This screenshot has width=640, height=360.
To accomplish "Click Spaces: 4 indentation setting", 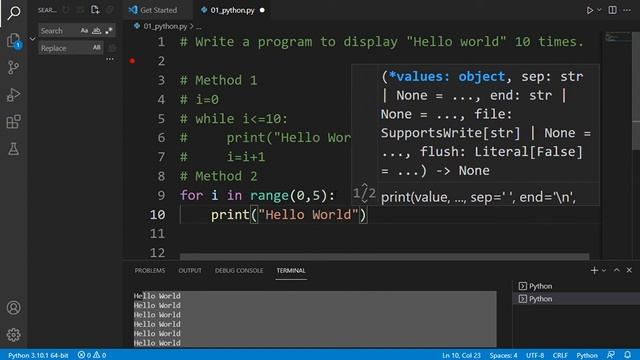I will [503, 355].
